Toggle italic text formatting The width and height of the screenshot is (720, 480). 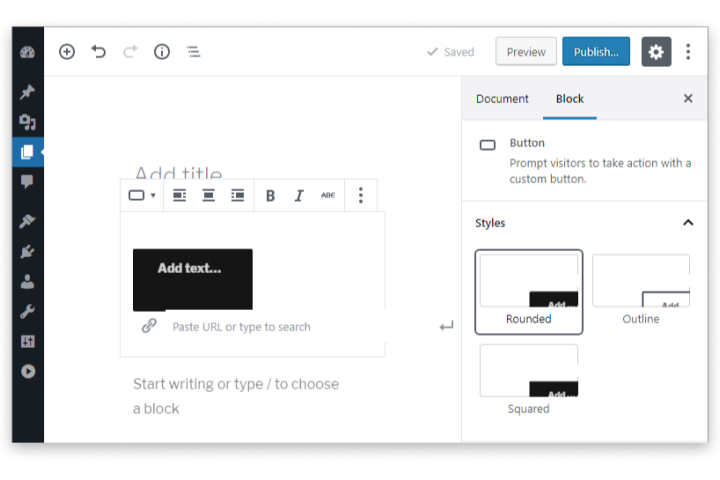tap(298, 196)
